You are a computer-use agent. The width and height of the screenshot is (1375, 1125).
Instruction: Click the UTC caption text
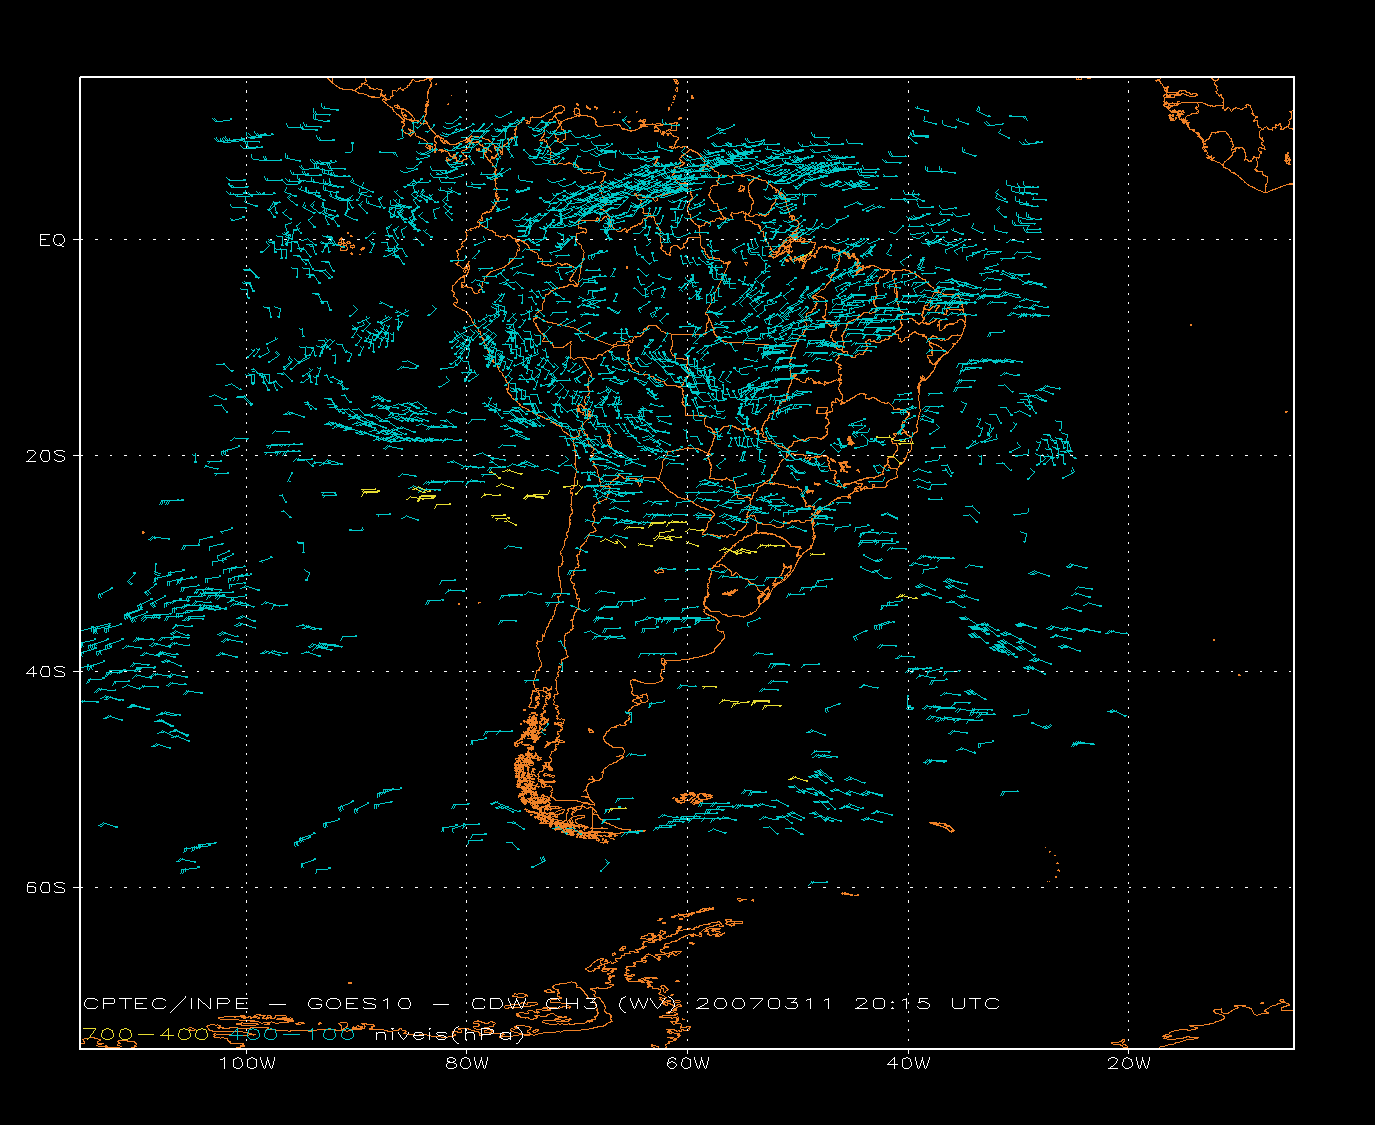pos(975,1003)
